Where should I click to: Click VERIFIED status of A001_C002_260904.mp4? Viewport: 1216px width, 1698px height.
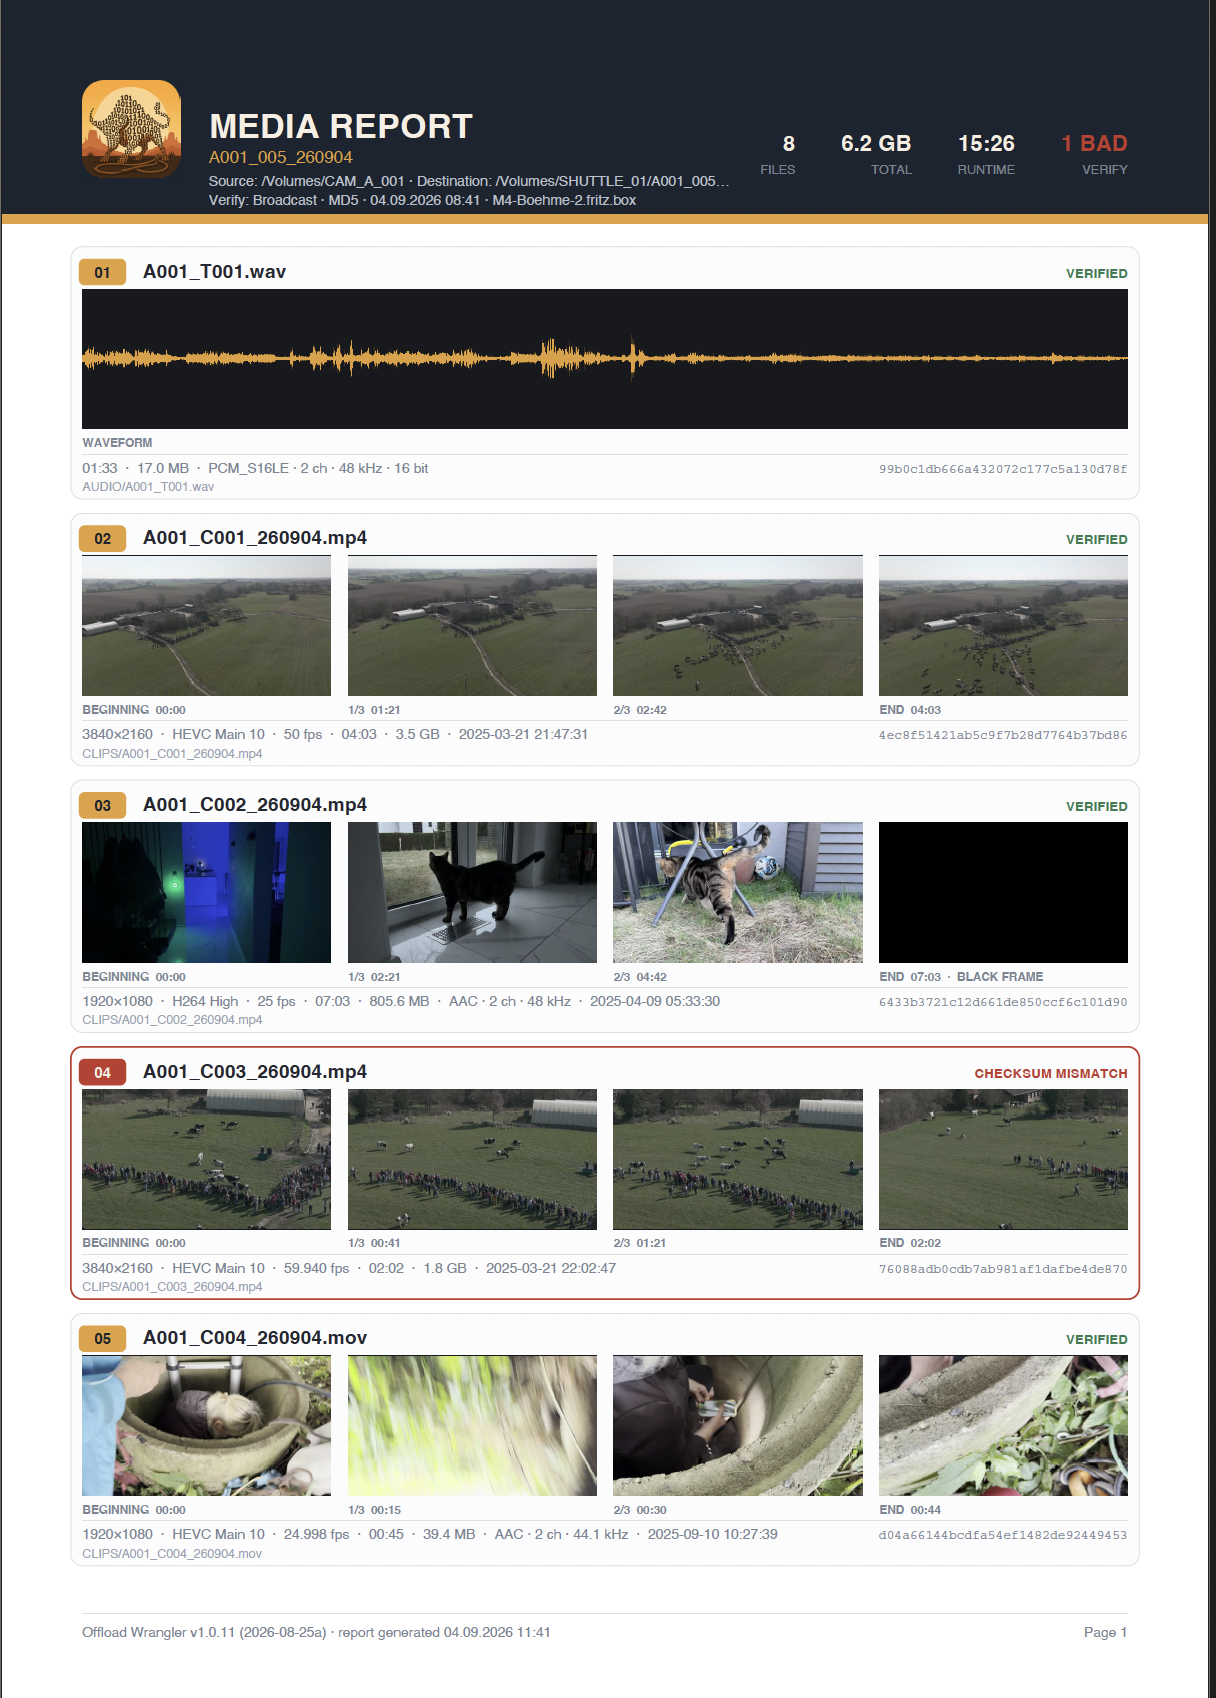tap(1096, 806)
